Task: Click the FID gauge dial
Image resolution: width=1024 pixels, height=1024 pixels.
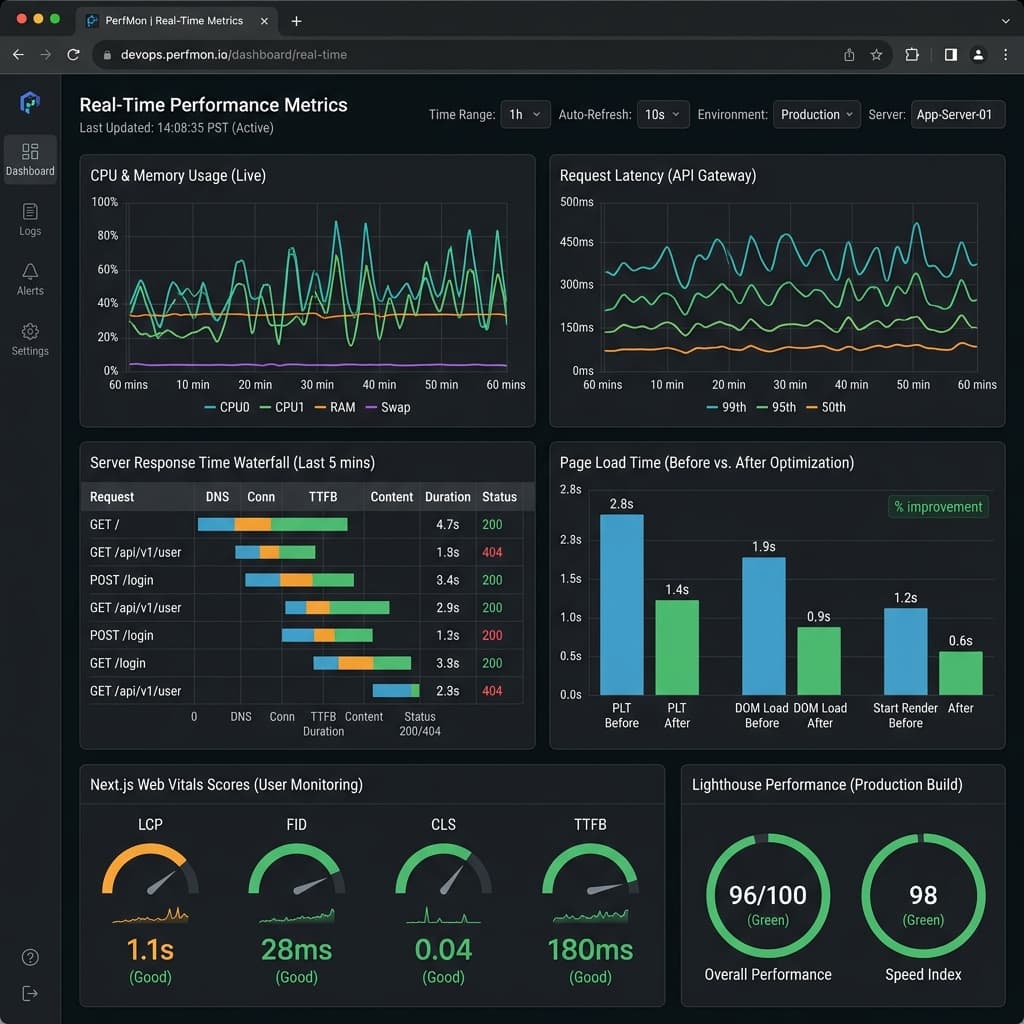Action: pos(296,869)
